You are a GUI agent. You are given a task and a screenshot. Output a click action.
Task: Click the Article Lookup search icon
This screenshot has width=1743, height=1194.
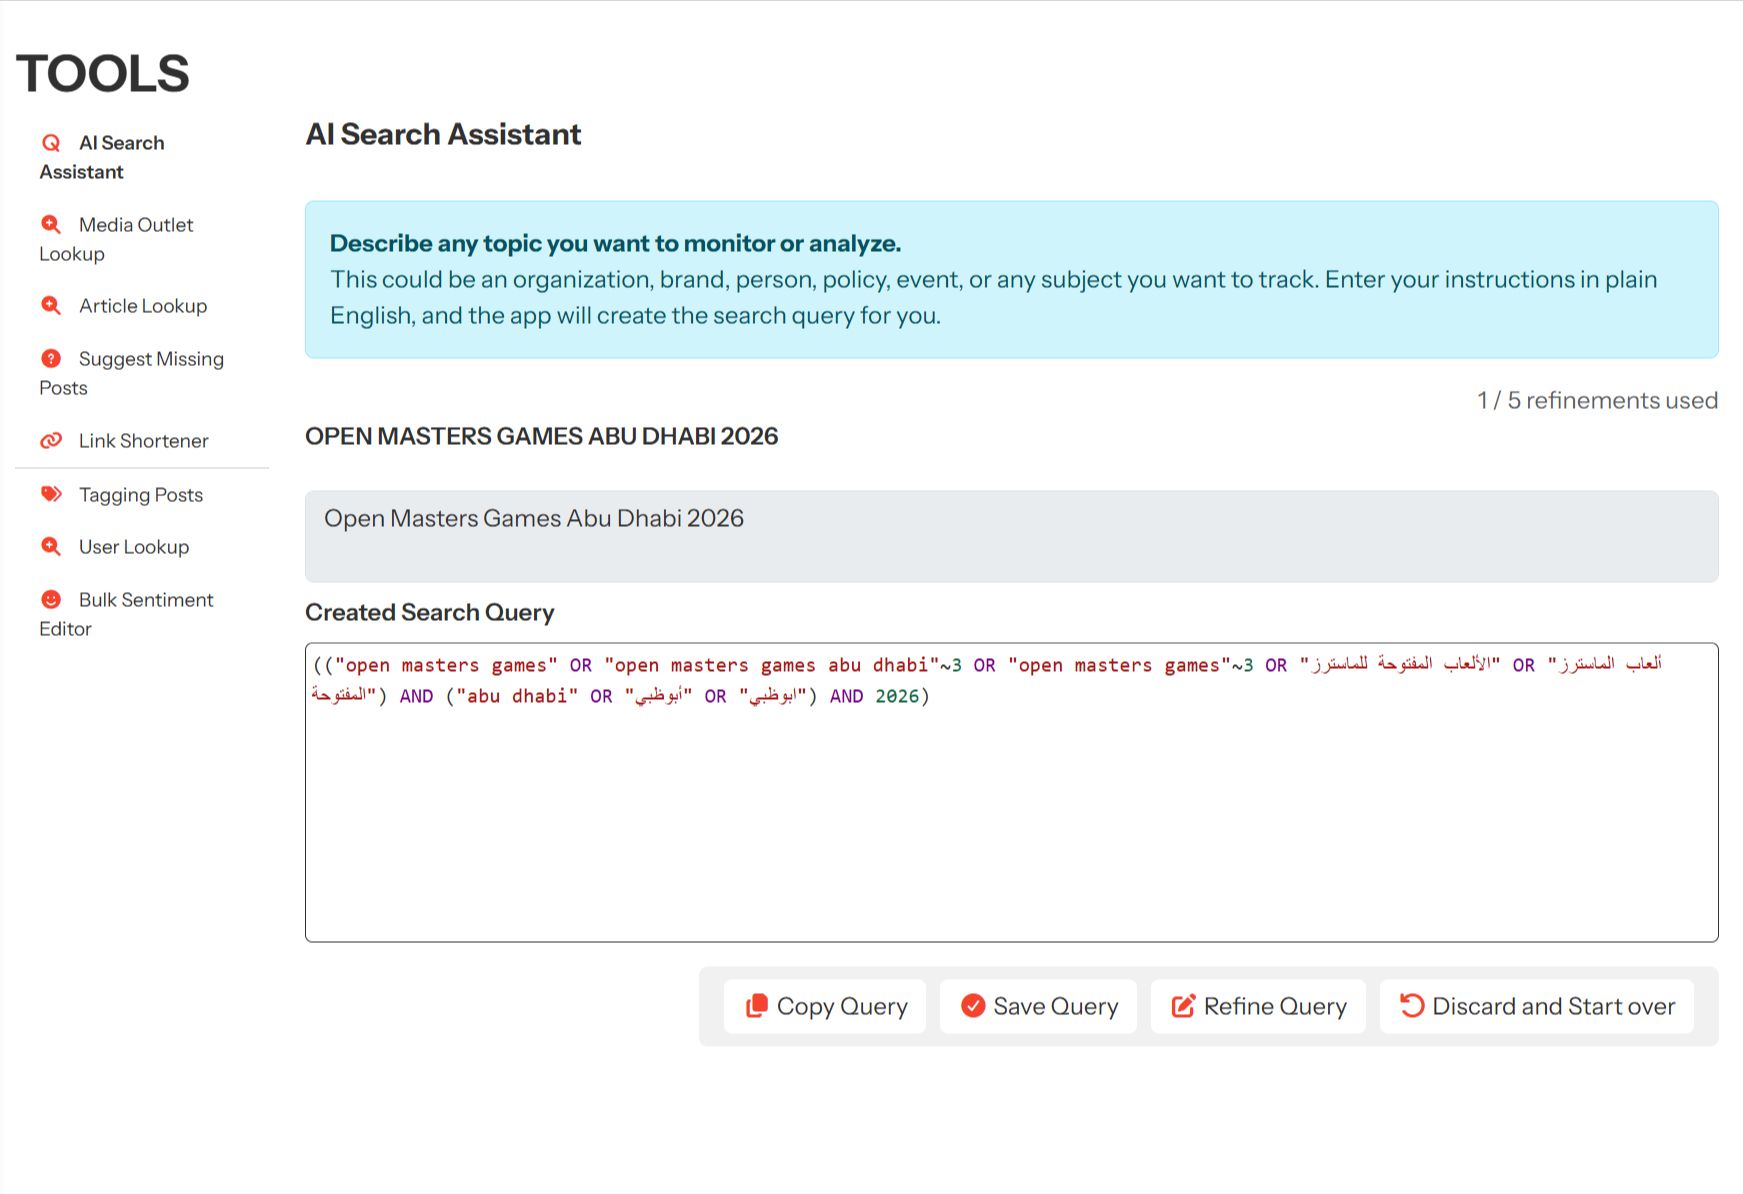[51, 306]
